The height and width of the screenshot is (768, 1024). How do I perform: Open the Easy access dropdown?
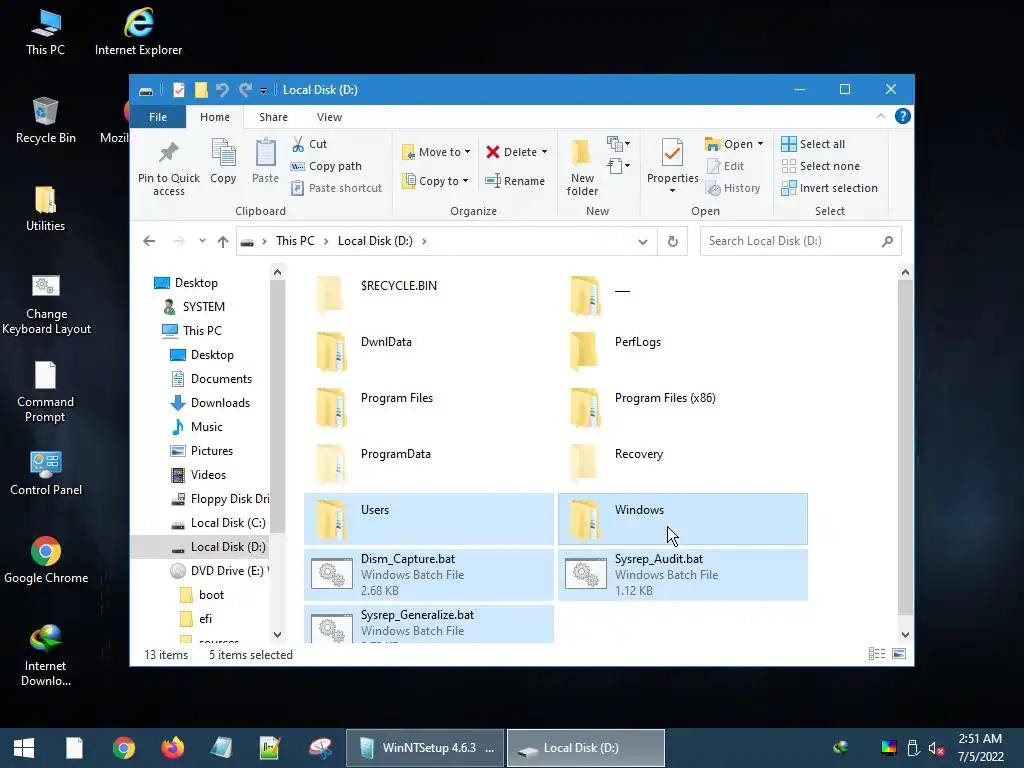tap(618, 166)
